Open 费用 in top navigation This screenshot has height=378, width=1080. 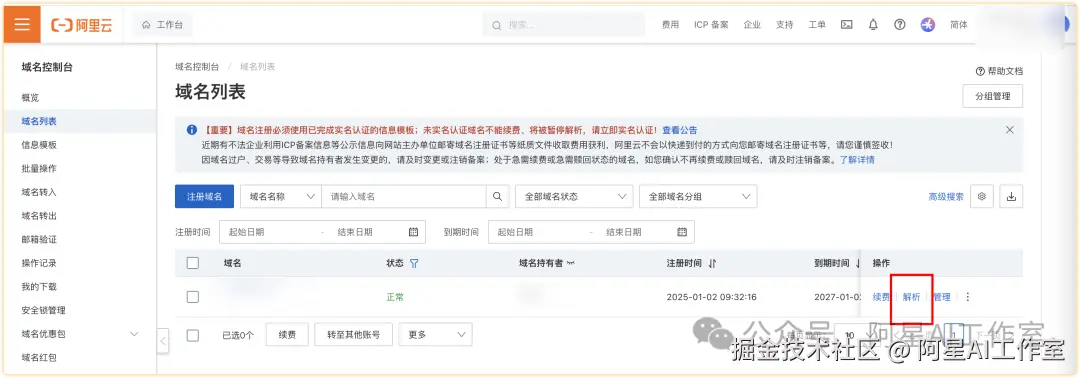(x=670, y=25)
